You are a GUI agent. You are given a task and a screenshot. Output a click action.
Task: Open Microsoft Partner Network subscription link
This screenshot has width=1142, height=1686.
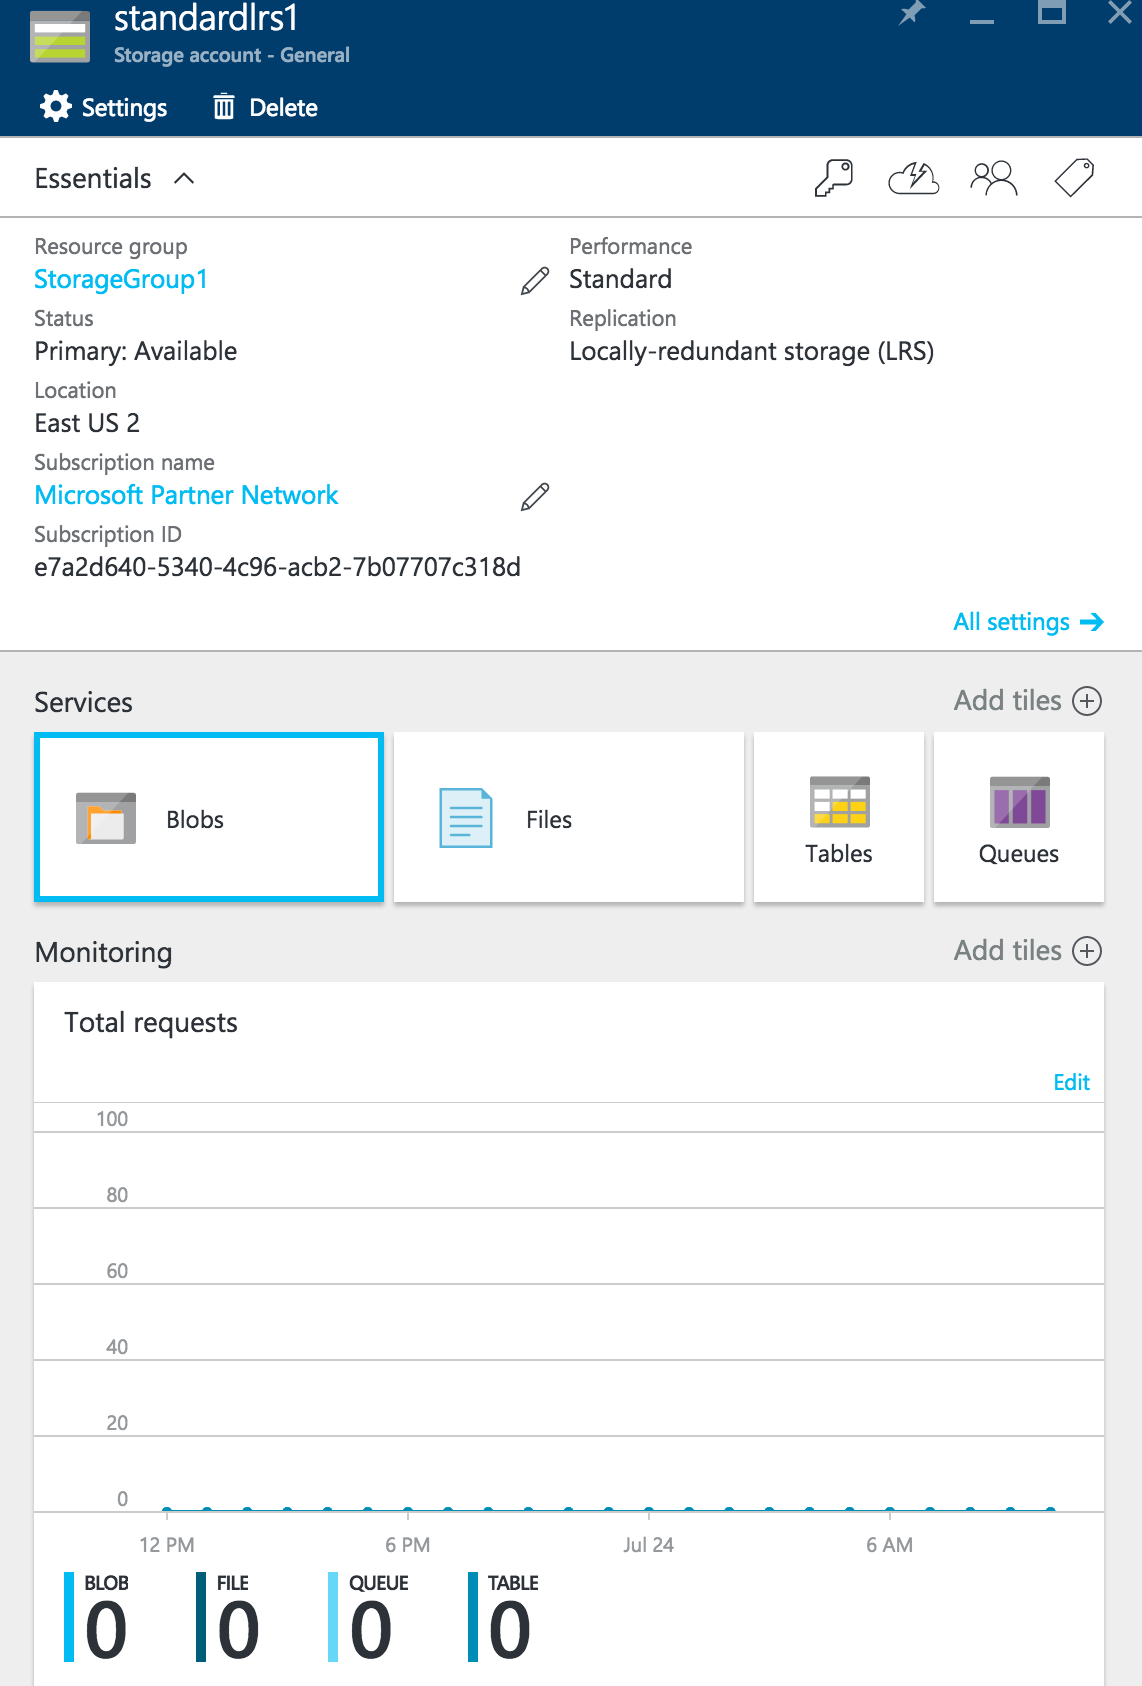(x=186, y=495)
